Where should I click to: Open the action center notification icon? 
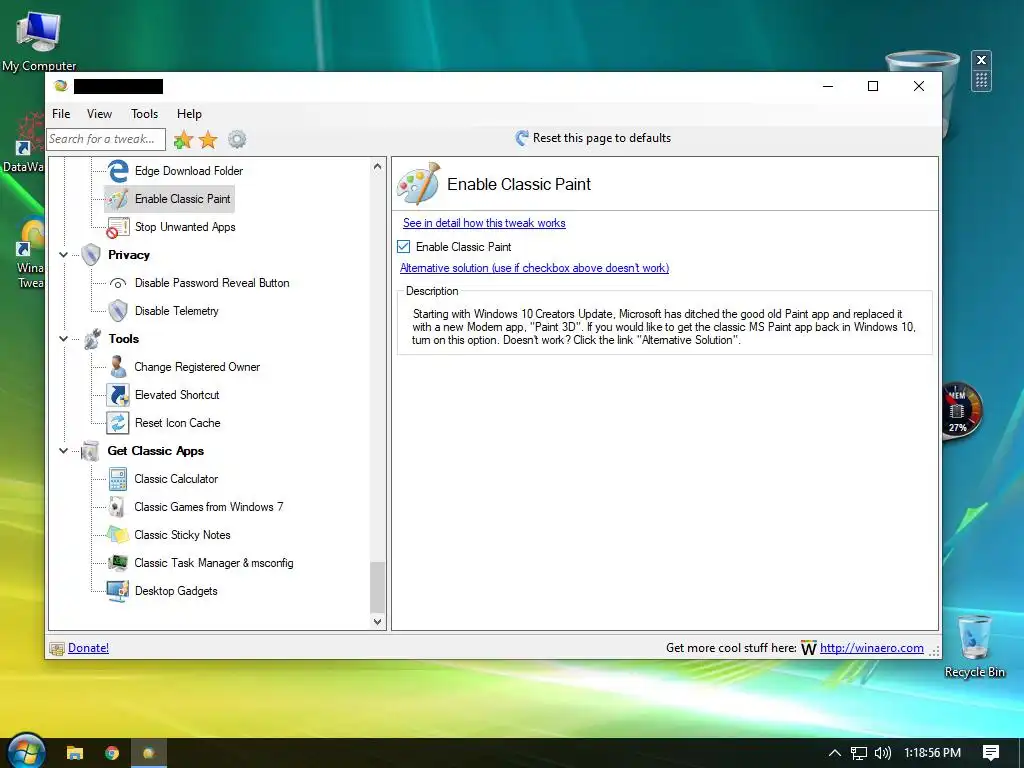point(991,753)
